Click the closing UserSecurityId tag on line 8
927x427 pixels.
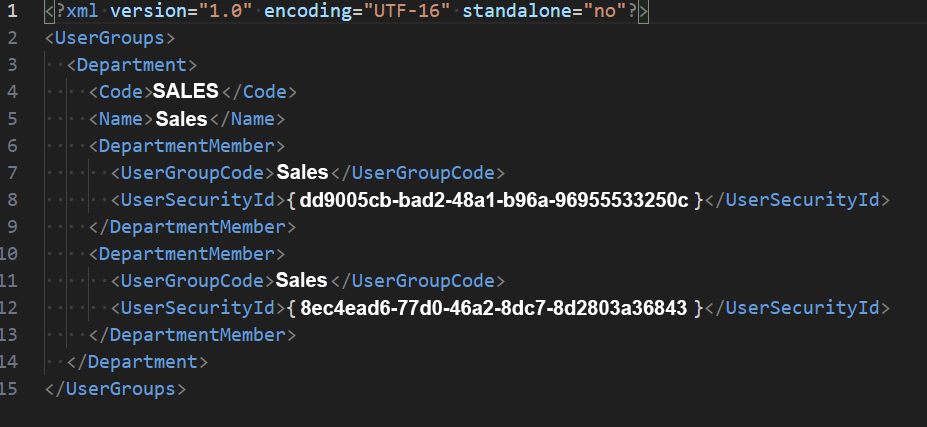797,199
